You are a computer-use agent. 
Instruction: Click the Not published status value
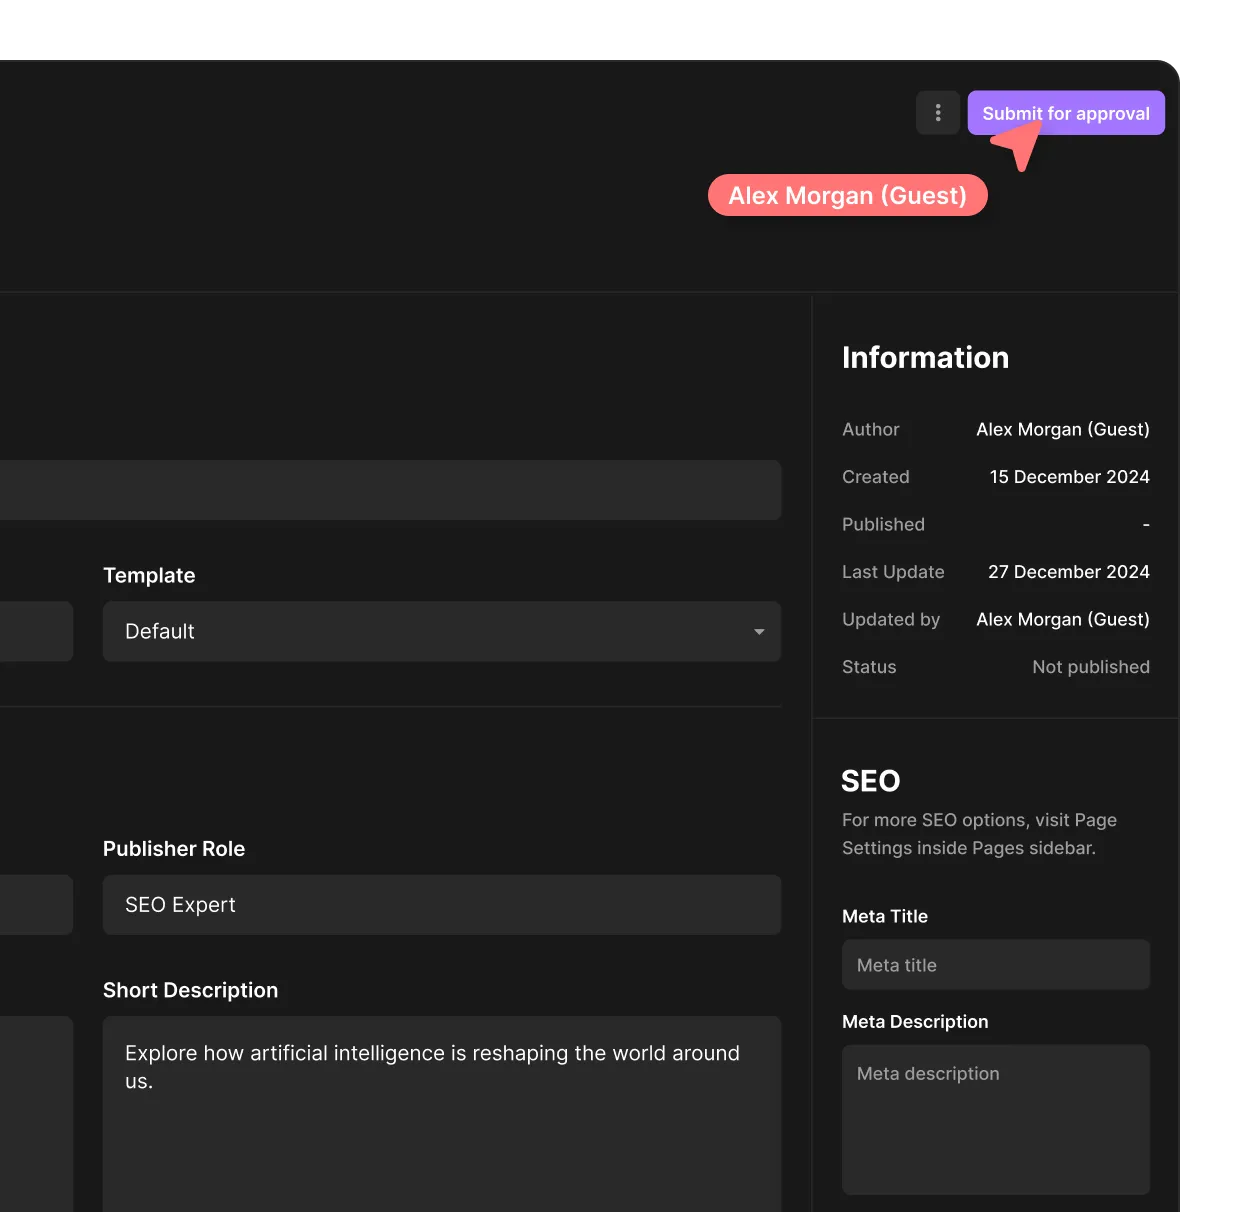click(1091, 667)
